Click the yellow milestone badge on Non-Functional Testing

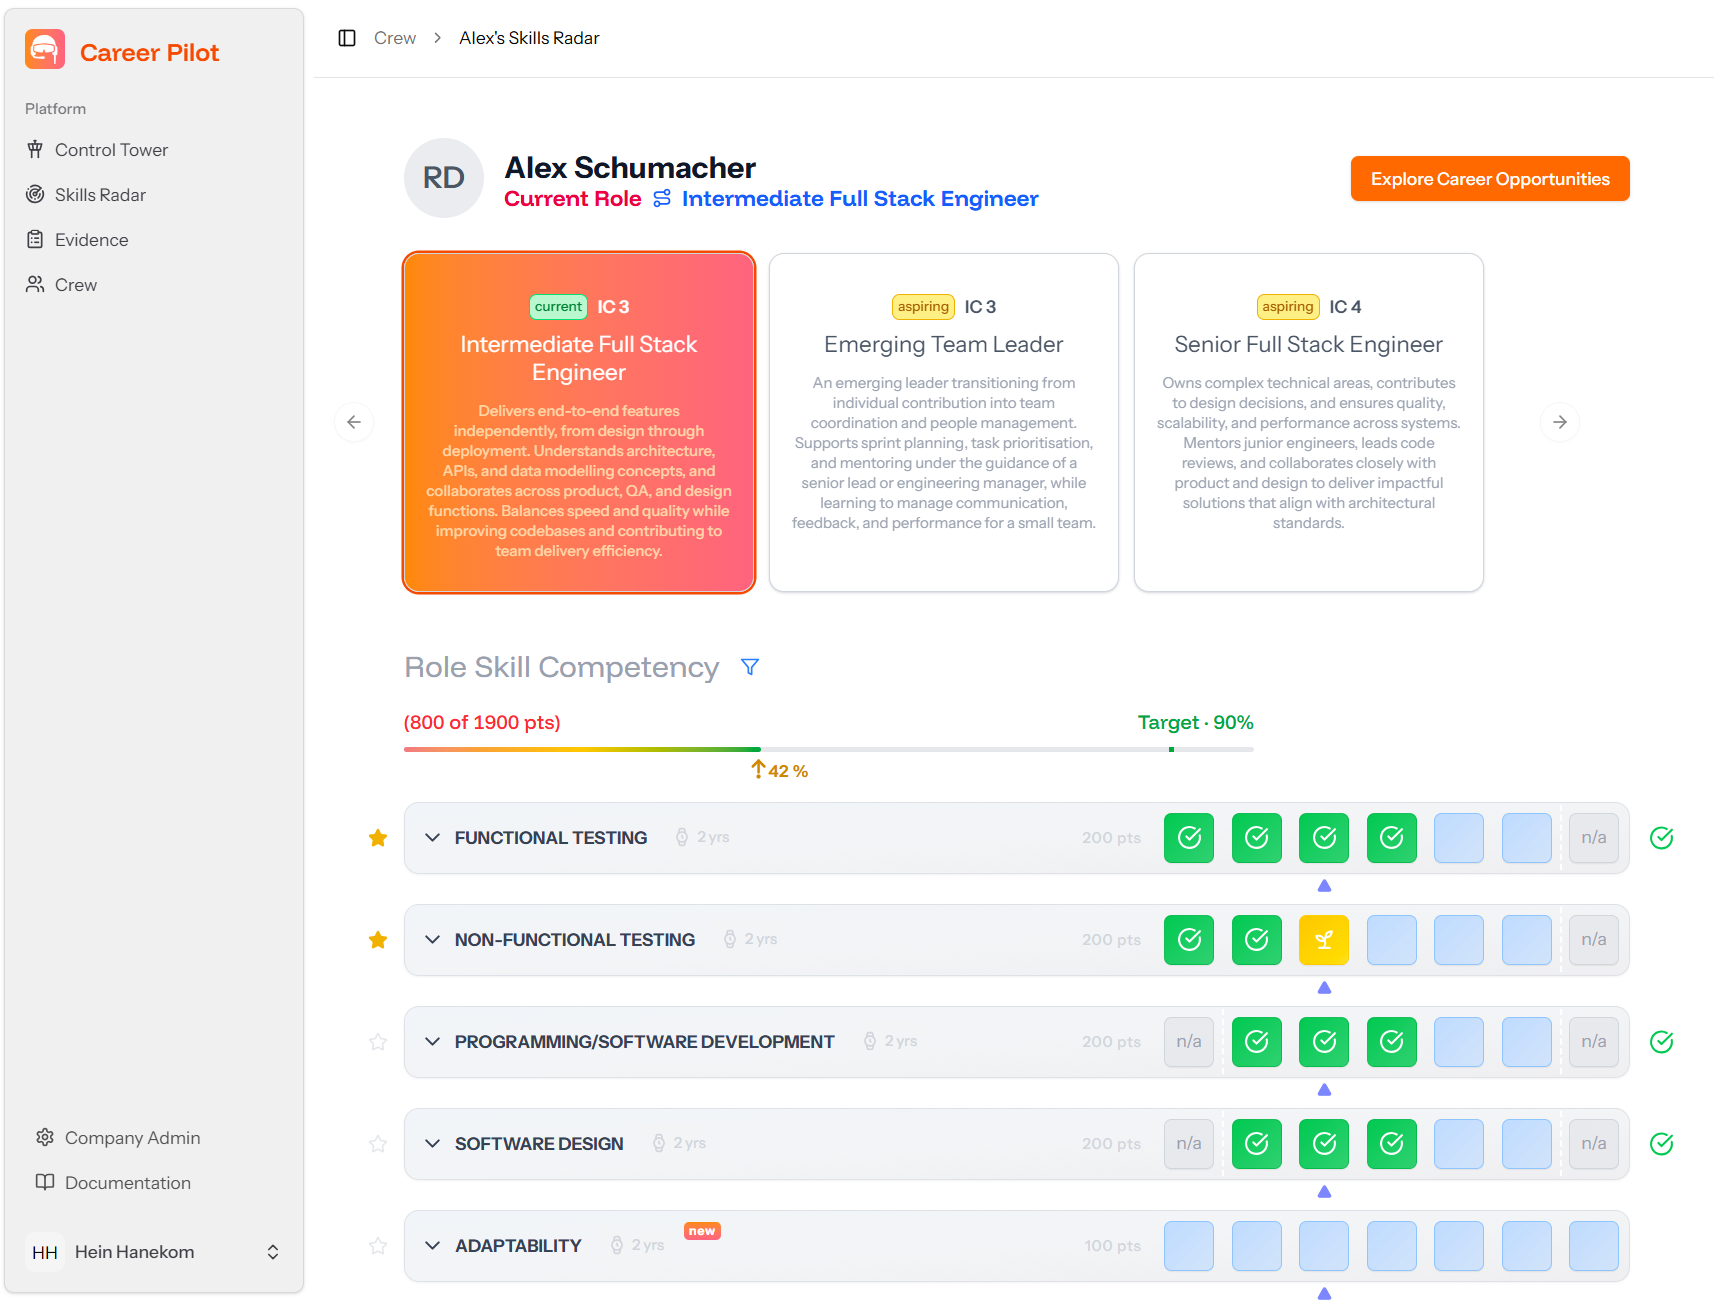pyautogui.click(x=1324, y=940)
